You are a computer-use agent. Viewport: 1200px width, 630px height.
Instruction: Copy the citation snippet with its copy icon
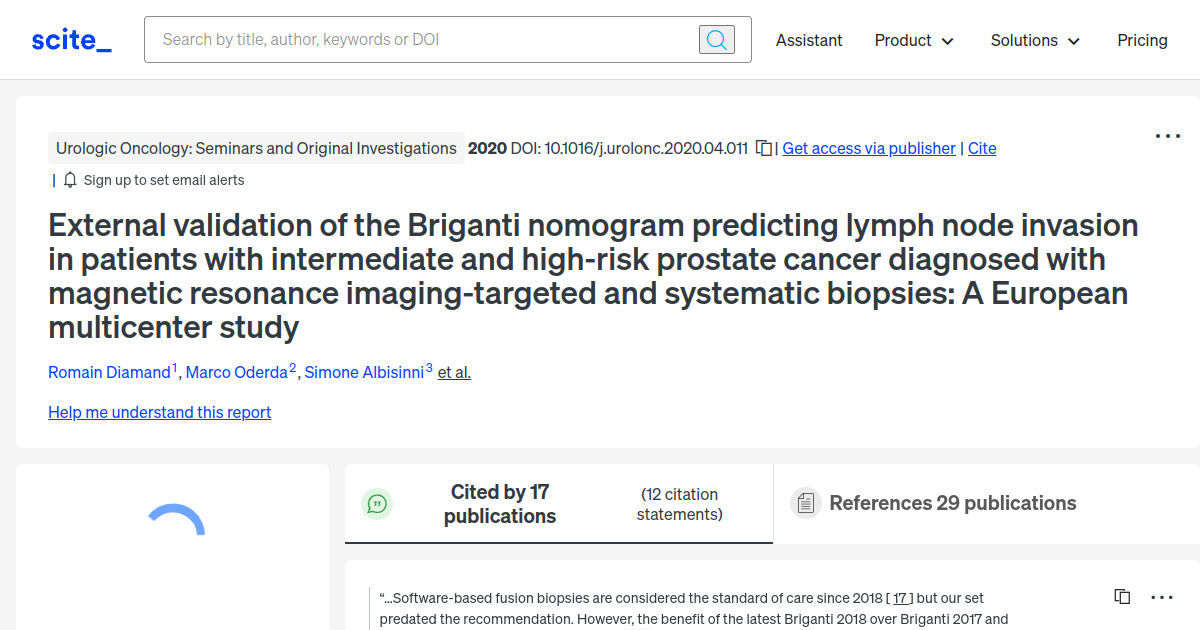pos(1121,596)
